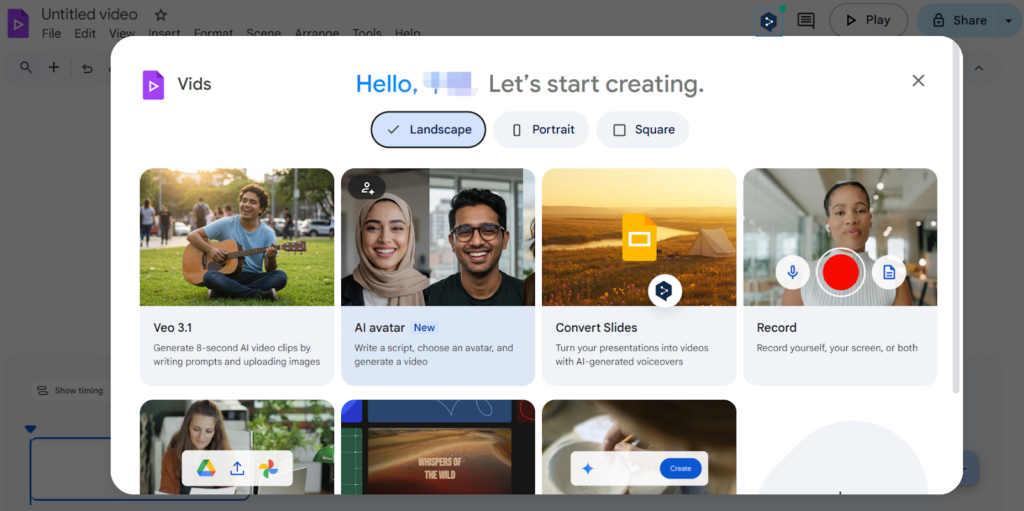
Task: Select the Landscape orientation option
Action: (428, 130)
